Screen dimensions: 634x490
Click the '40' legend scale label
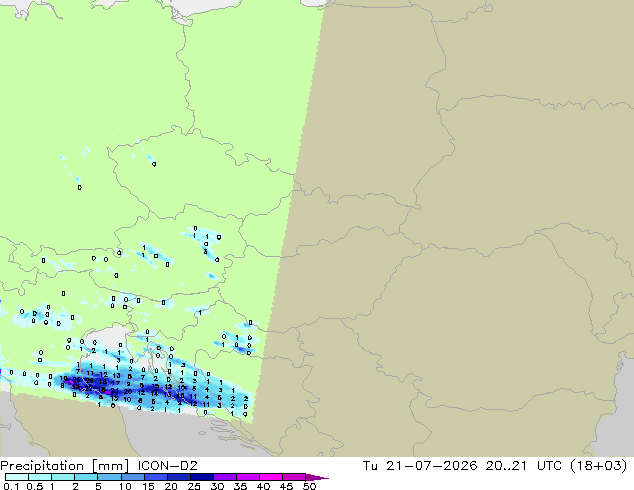pyautogui.click(x=263, y=486)
